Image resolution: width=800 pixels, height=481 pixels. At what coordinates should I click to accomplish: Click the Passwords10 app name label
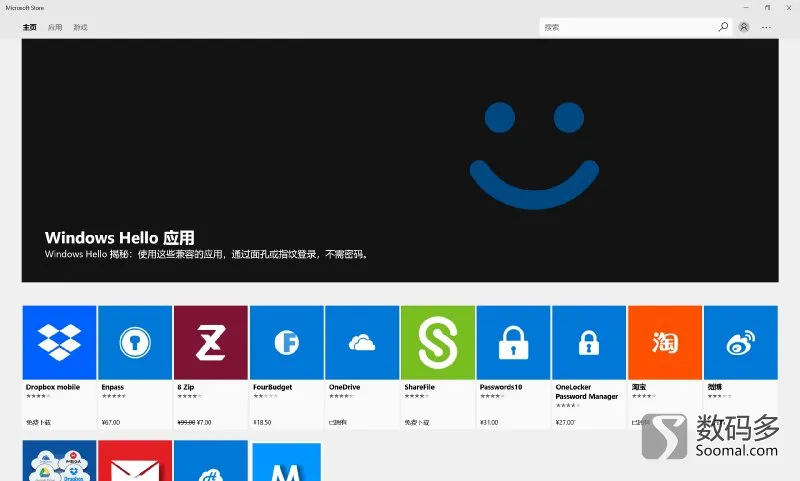(x=501, y=387)
